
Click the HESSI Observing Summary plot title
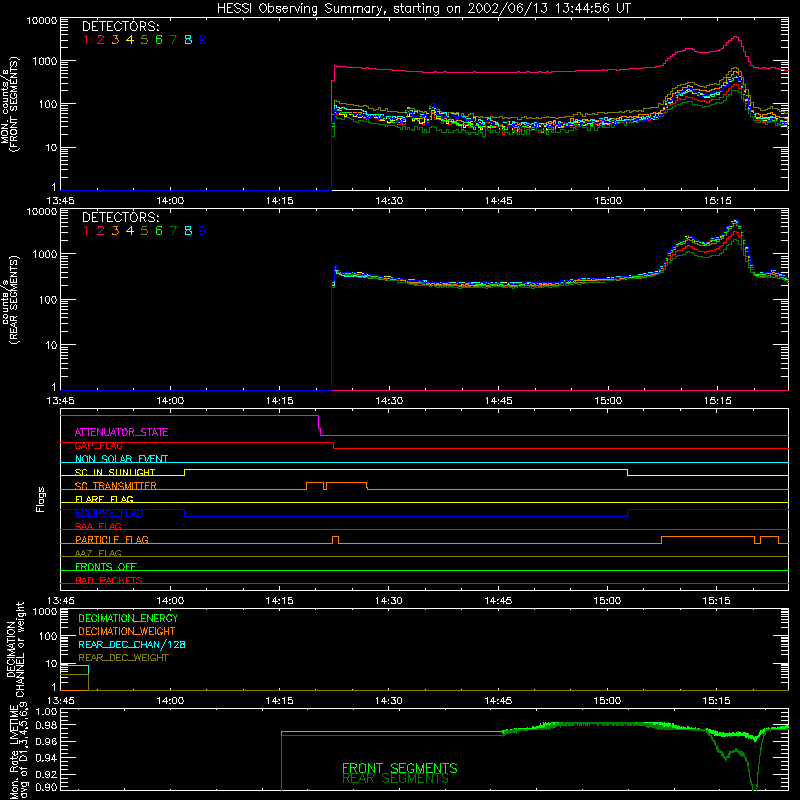click(x=424, y=8)
